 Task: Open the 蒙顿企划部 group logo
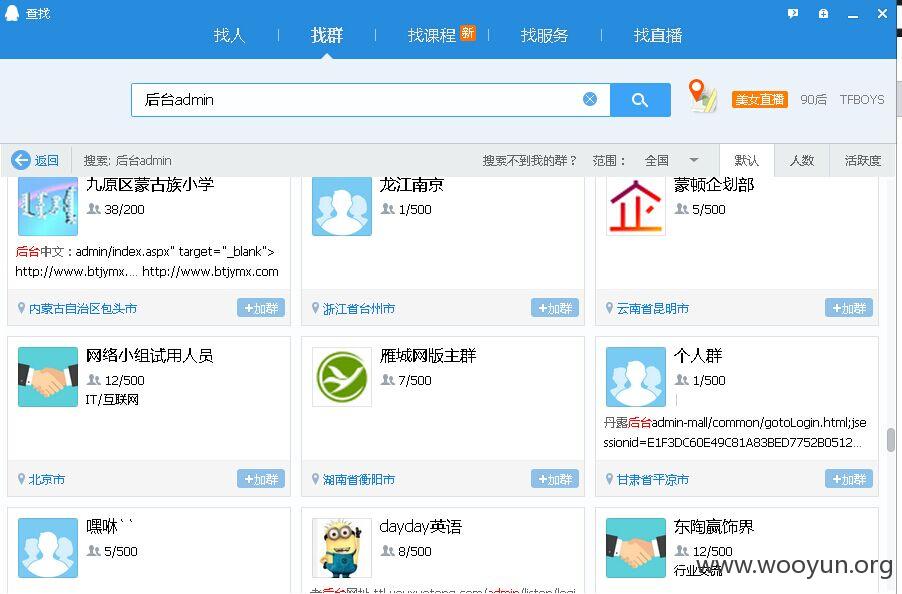click(x=636, y=206)
